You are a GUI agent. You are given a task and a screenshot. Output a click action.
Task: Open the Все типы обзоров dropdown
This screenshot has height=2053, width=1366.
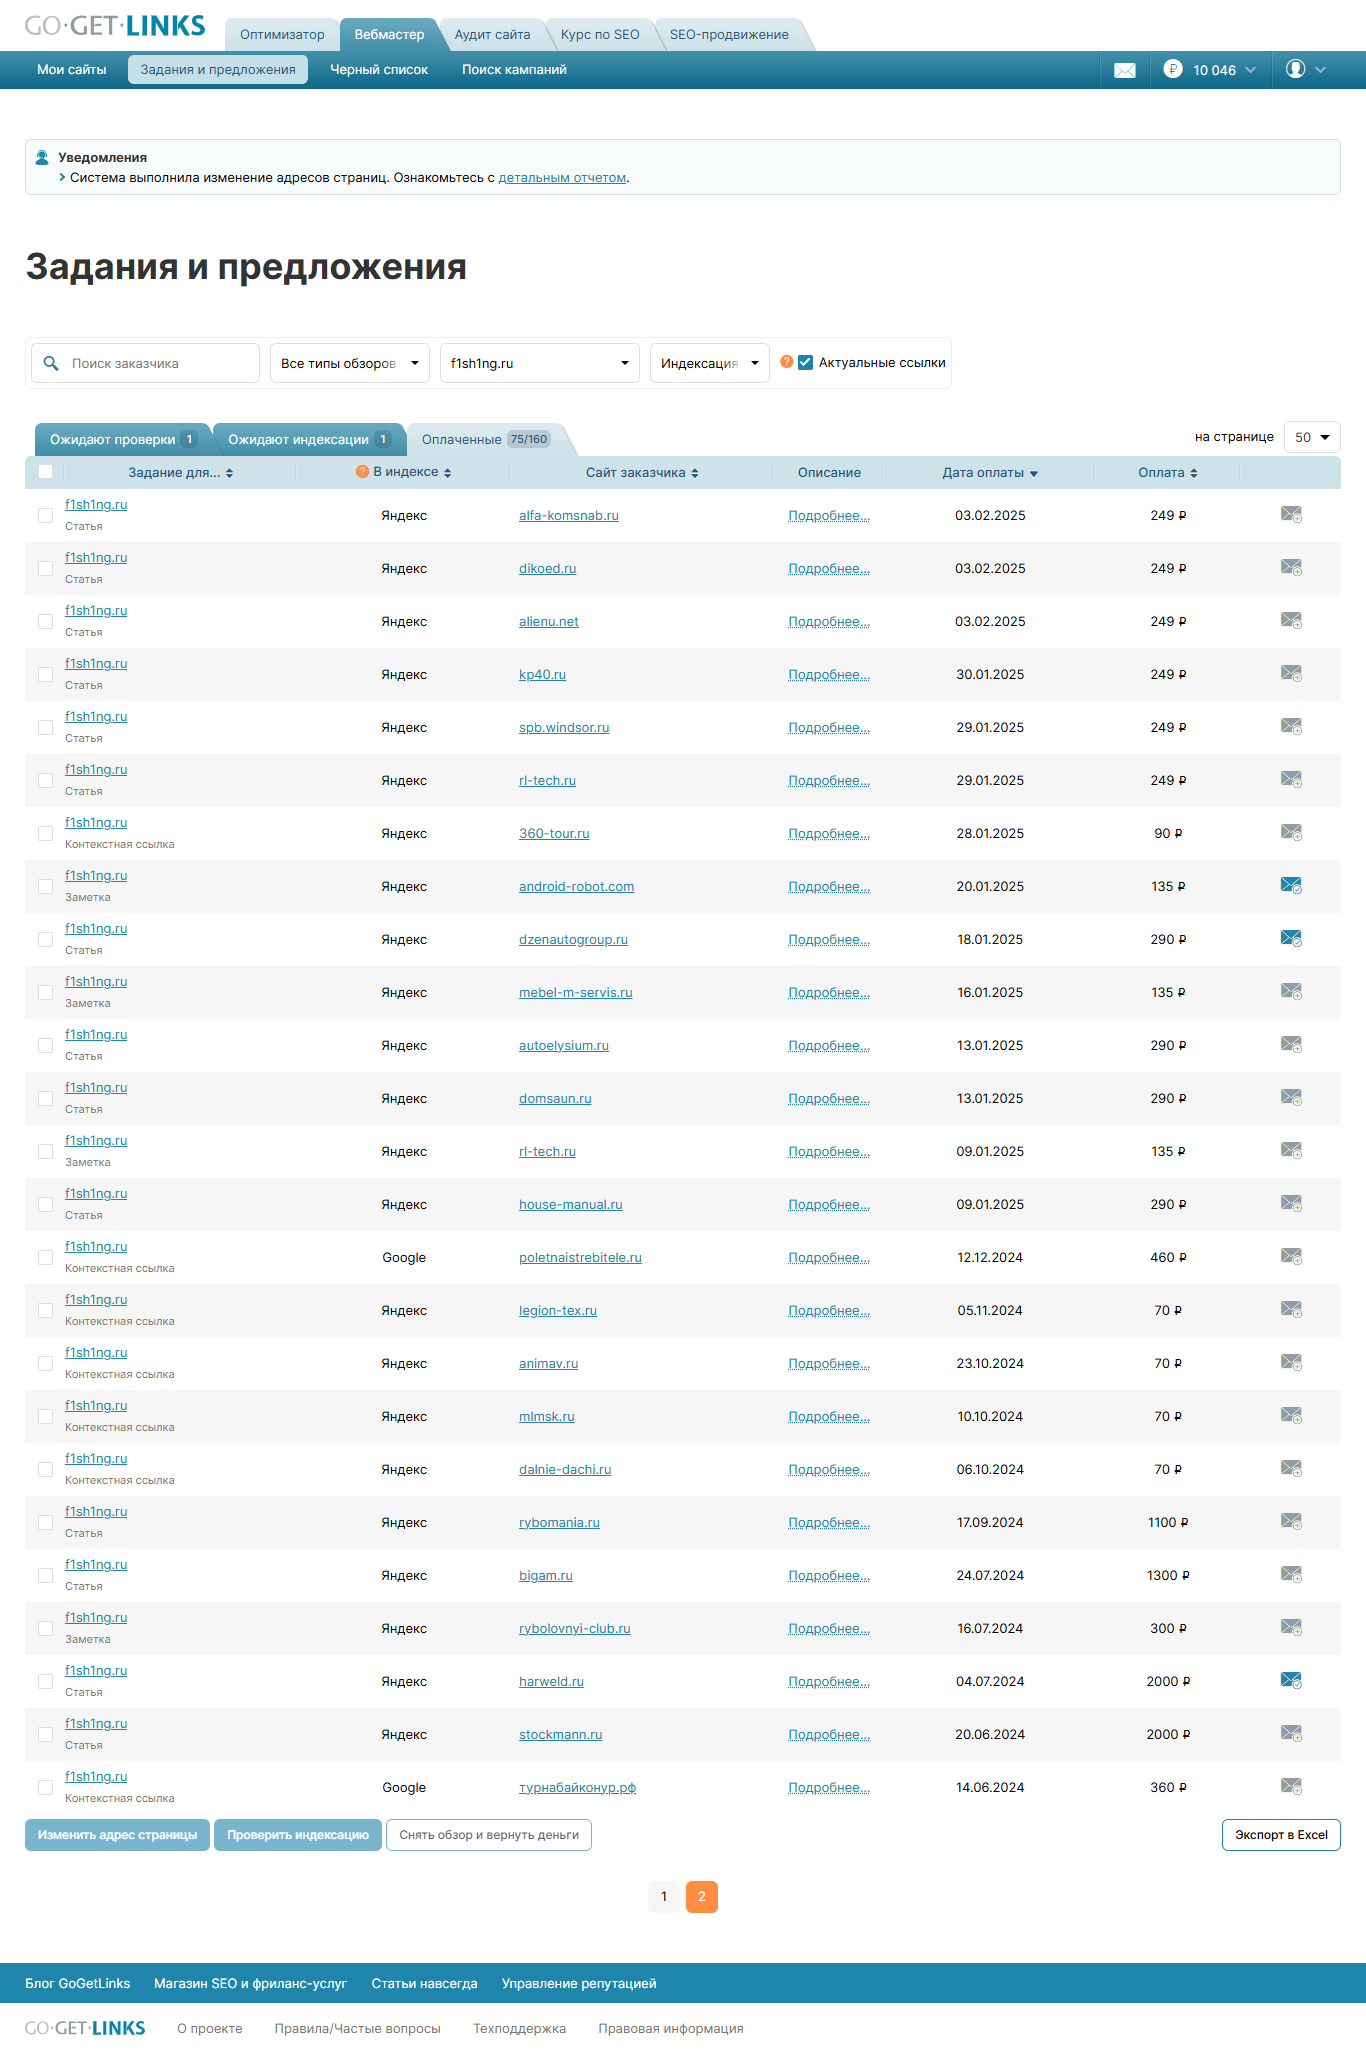coord(350,363)
